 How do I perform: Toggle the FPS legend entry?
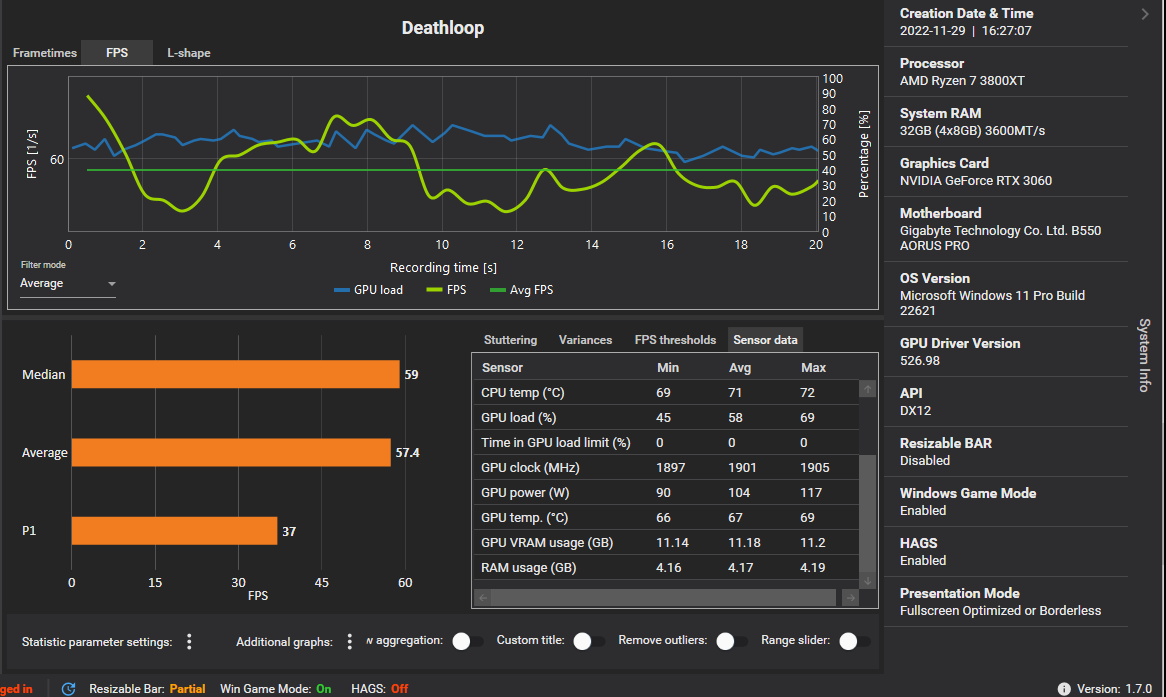446,290
